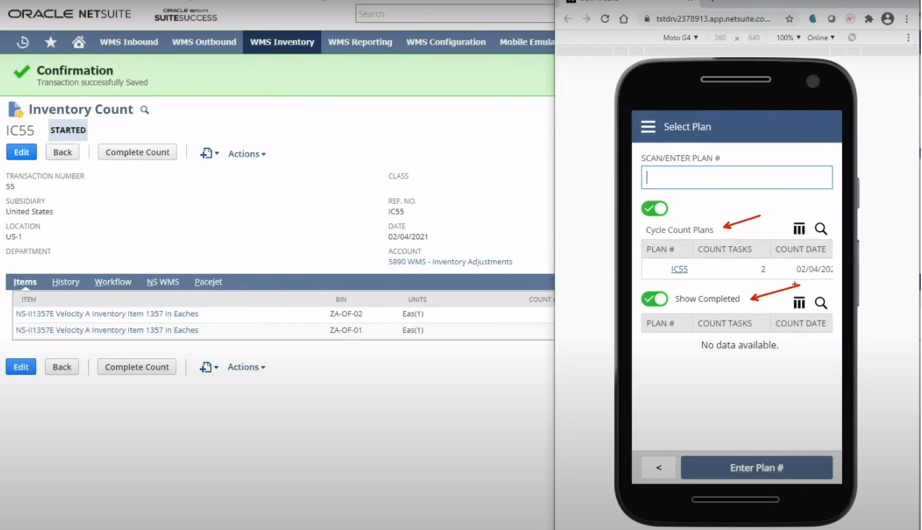
Task: Open the Shortcuts star icon
Action: tap(51, 42)
